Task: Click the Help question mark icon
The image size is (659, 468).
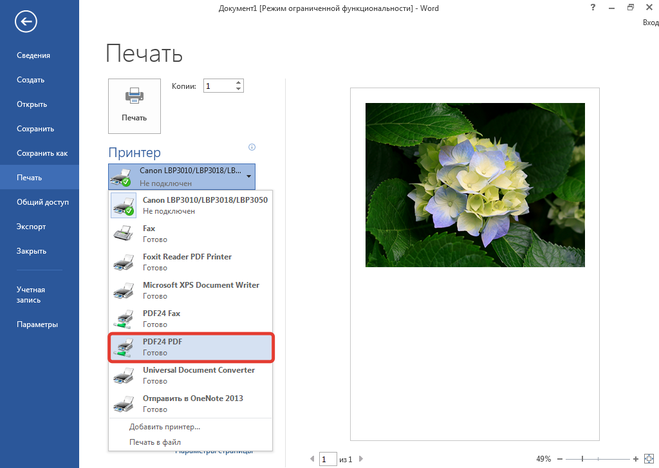Action: coord(593,7)
